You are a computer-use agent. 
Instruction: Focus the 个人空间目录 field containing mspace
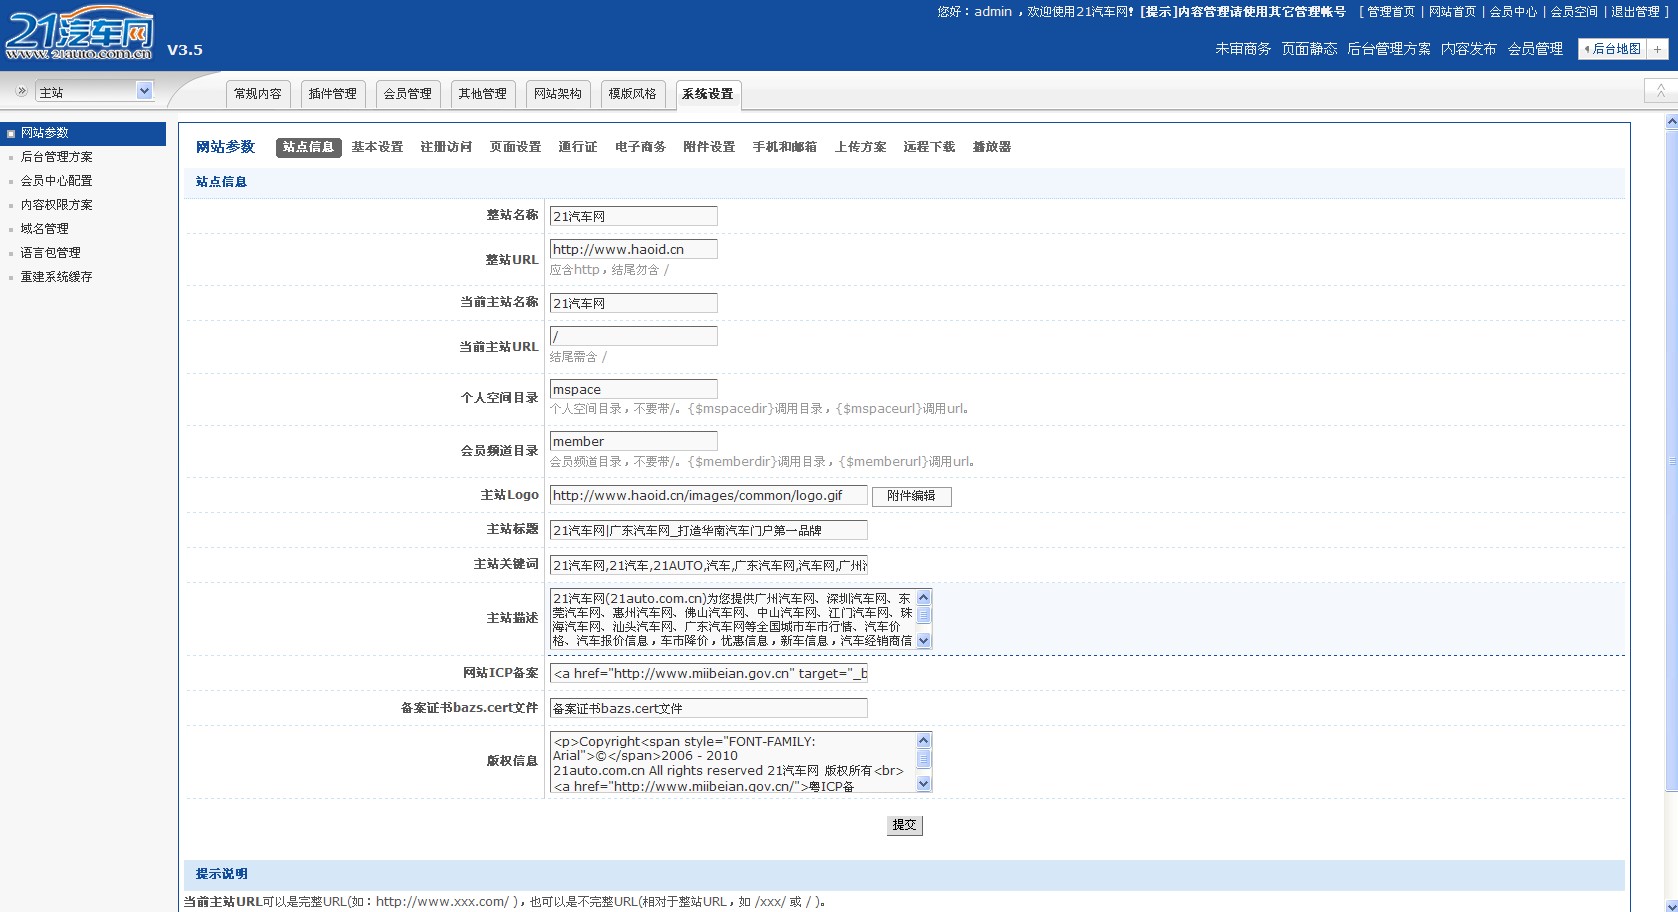(633, 389)
